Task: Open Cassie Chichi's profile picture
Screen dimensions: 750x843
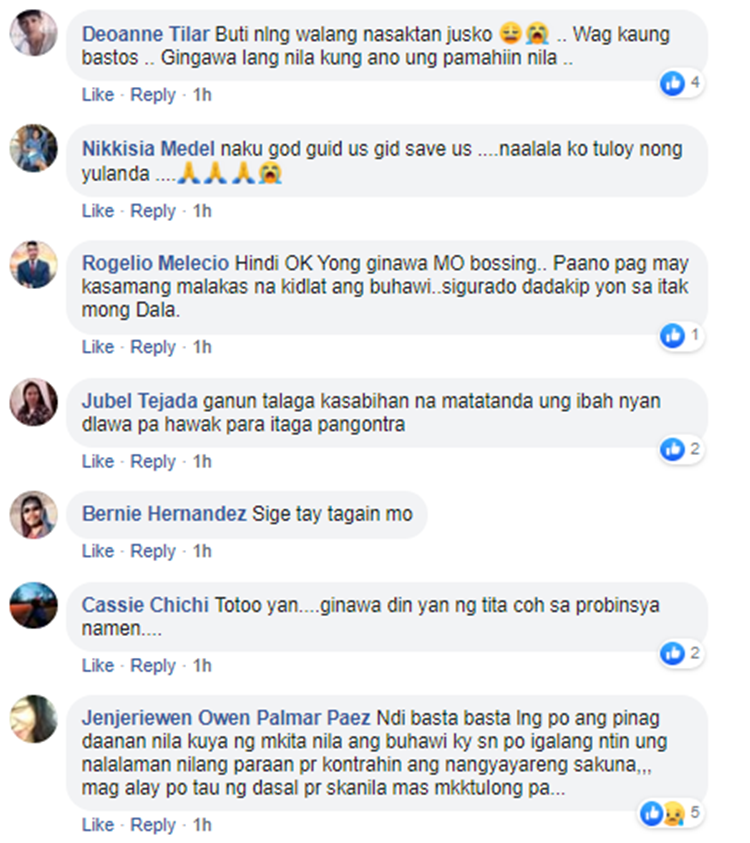Action: click(33, 605)
